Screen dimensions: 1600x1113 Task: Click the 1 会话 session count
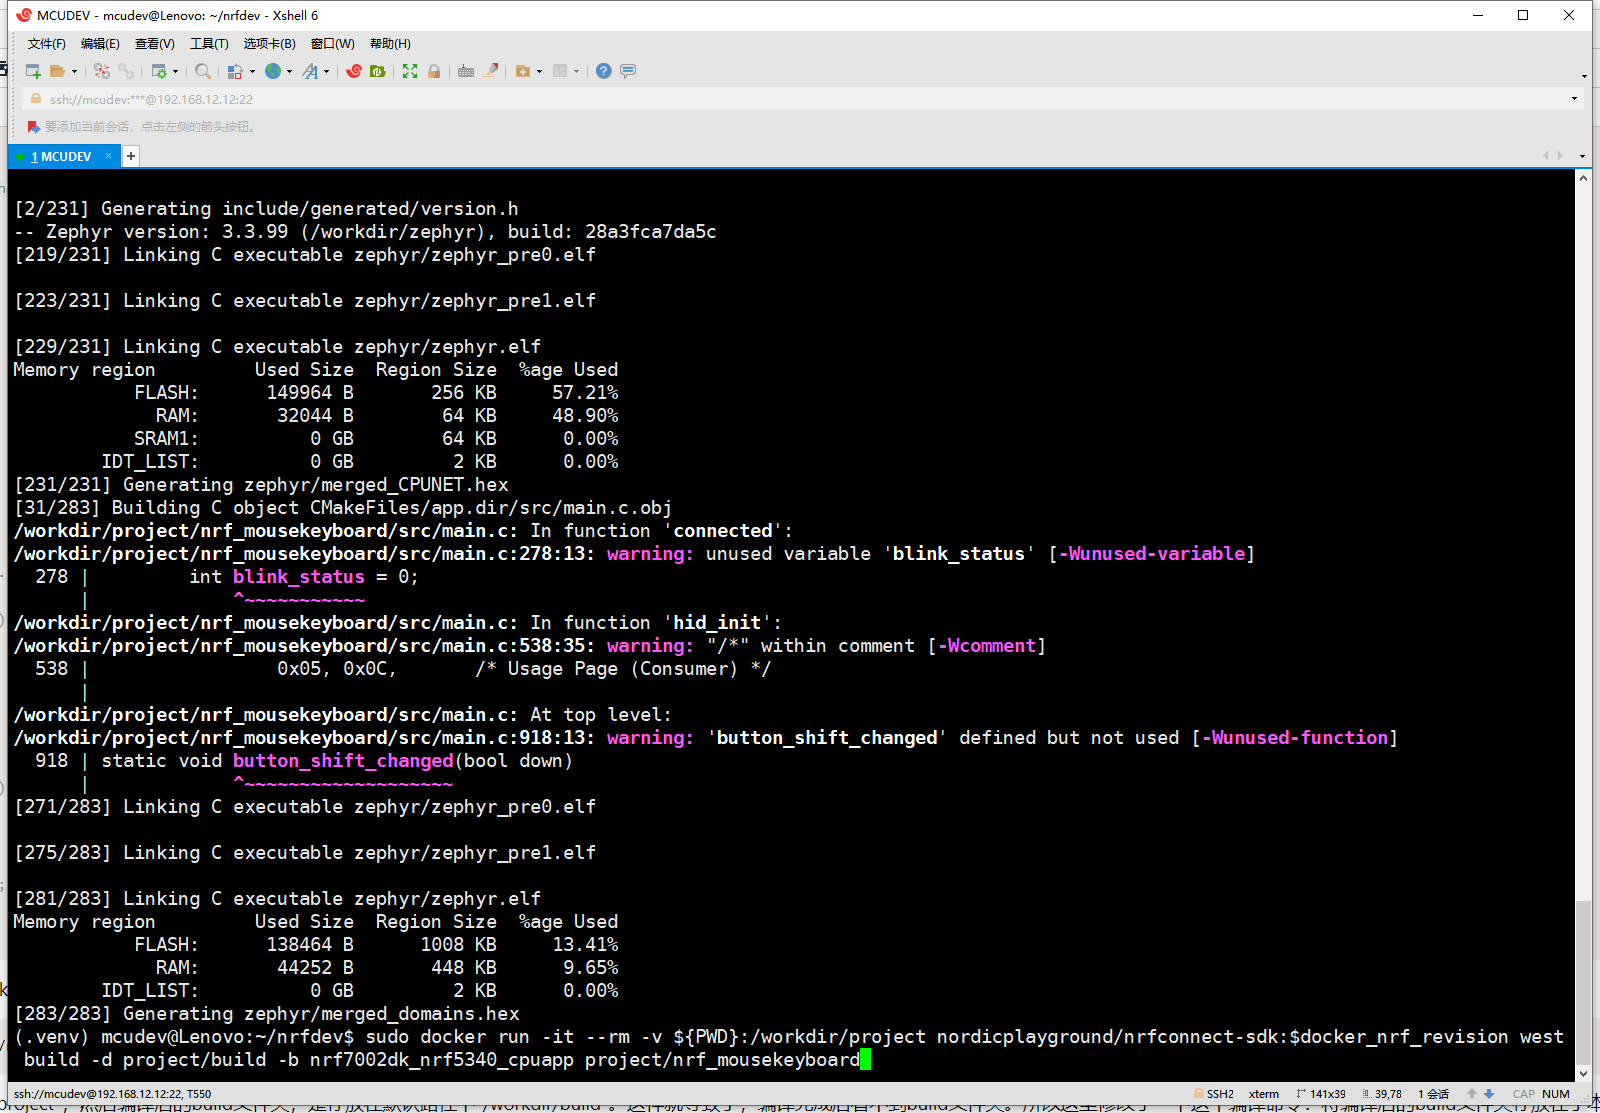tap(1434, 1094)
